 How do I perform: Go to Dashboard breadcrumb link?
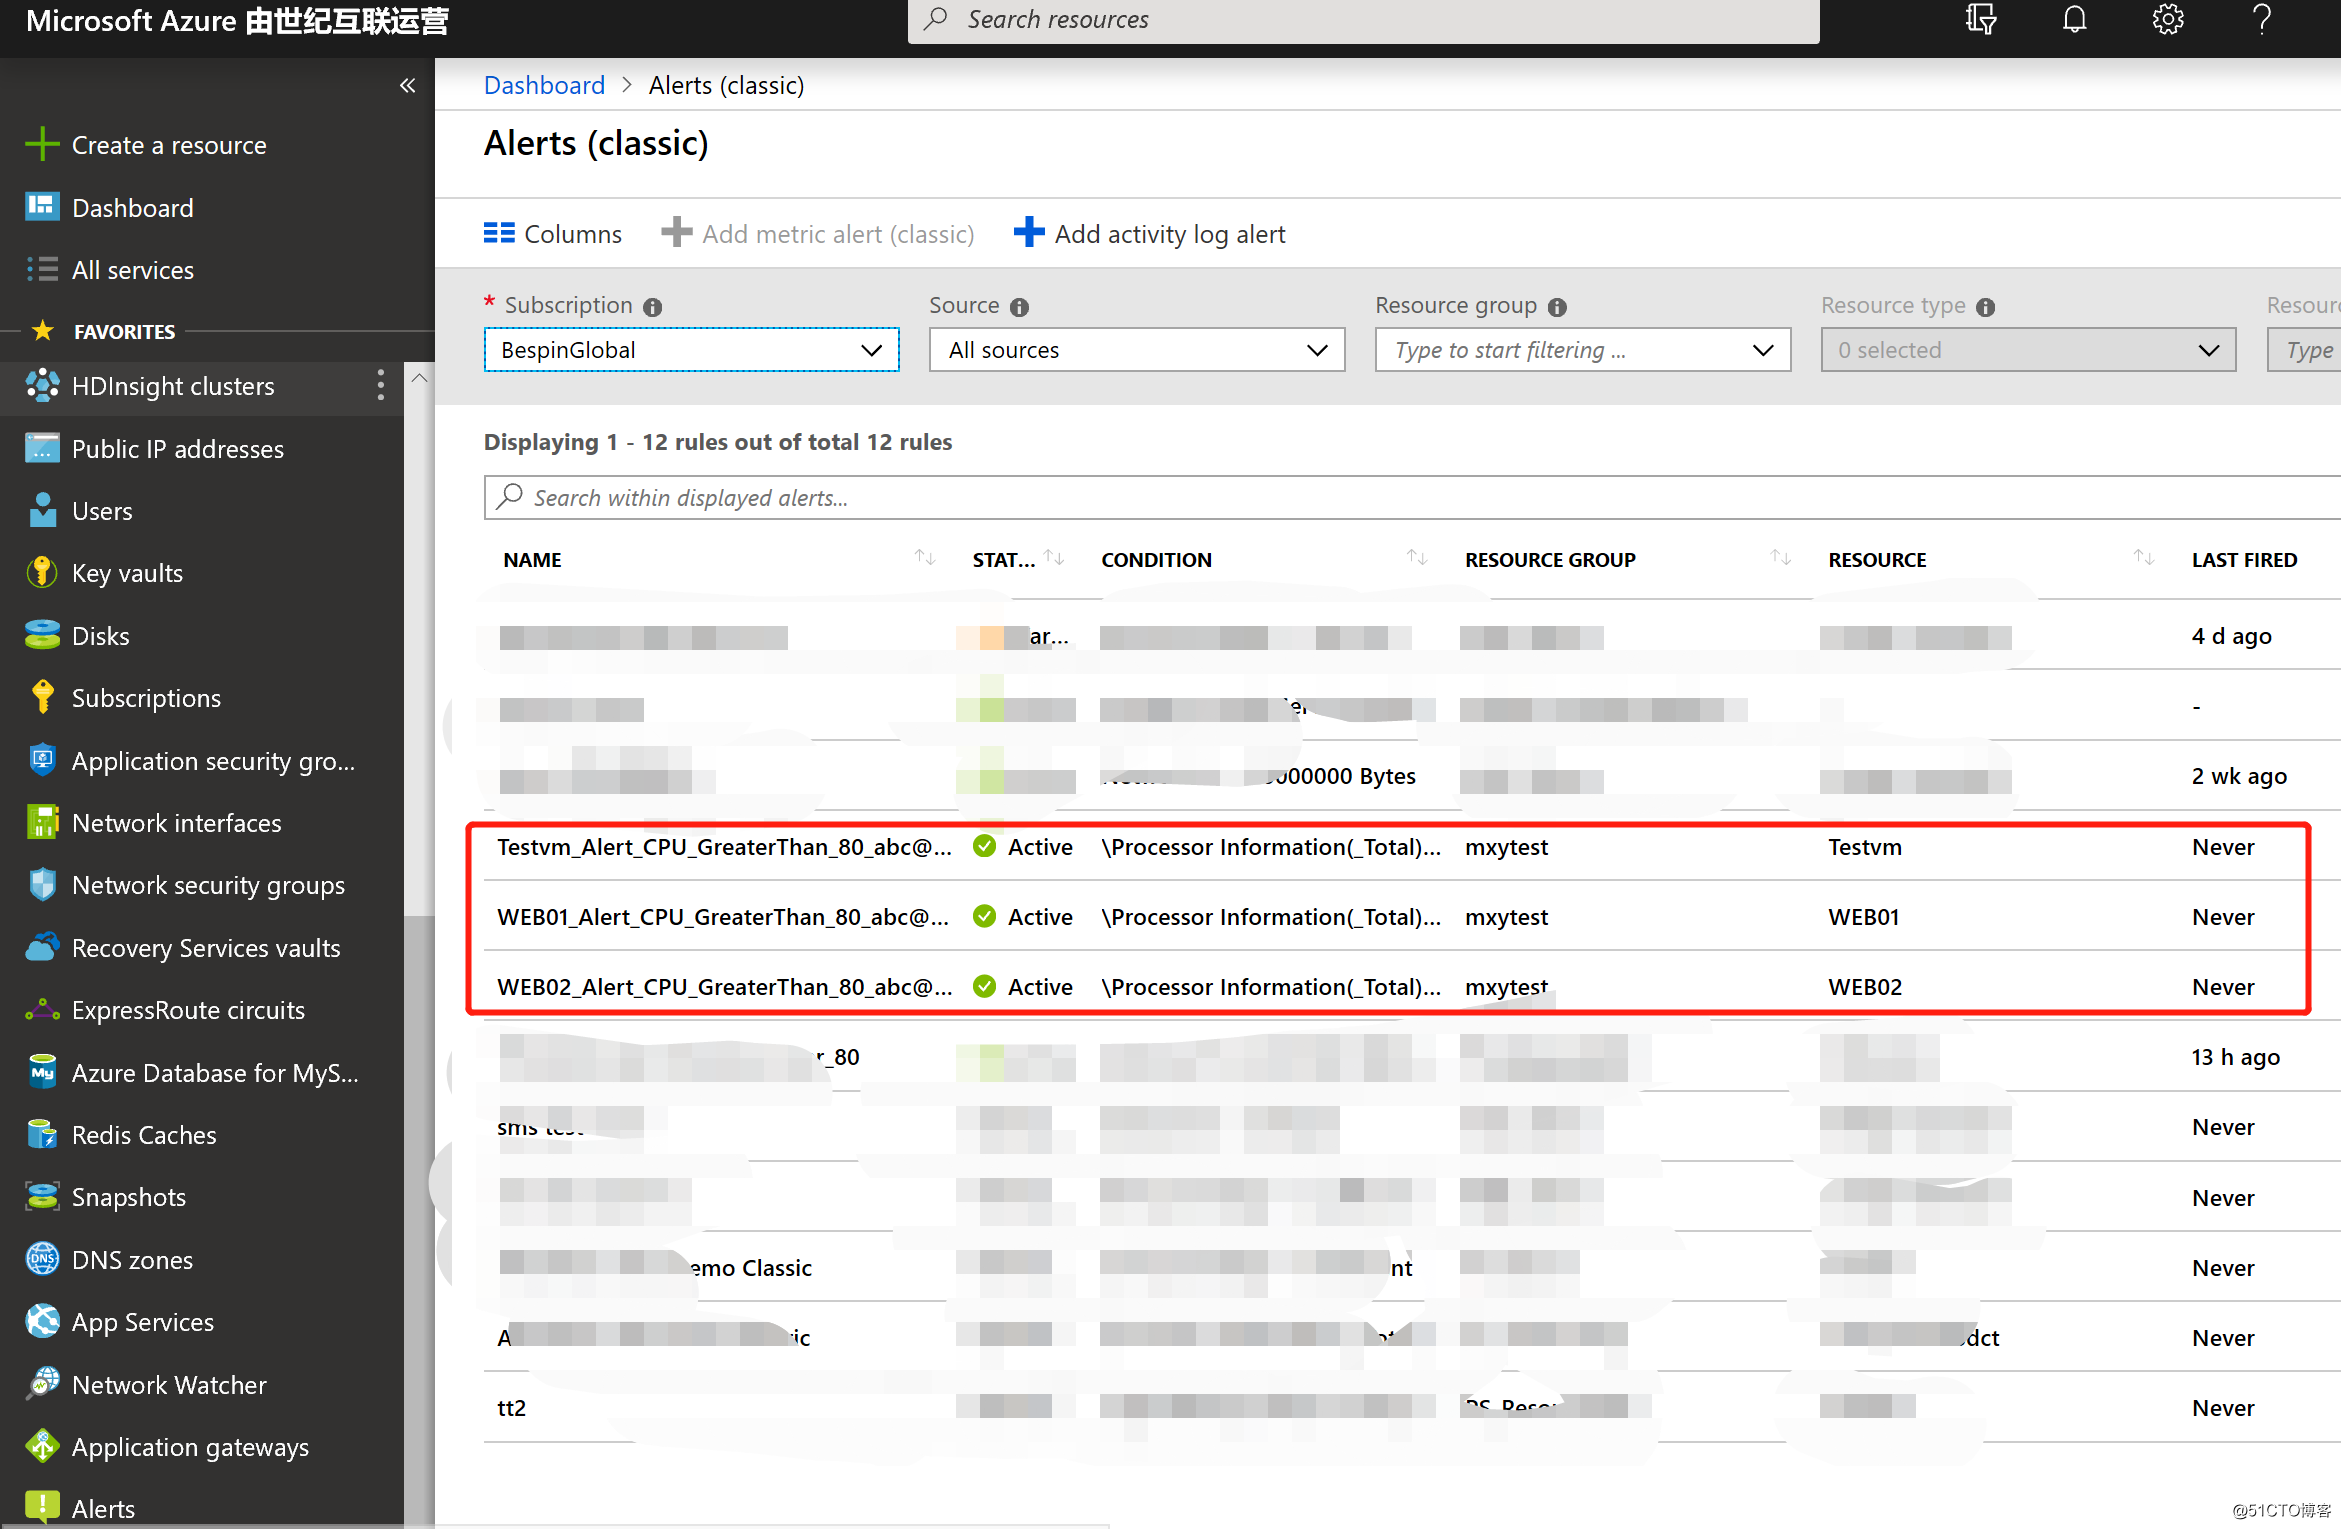544,85
